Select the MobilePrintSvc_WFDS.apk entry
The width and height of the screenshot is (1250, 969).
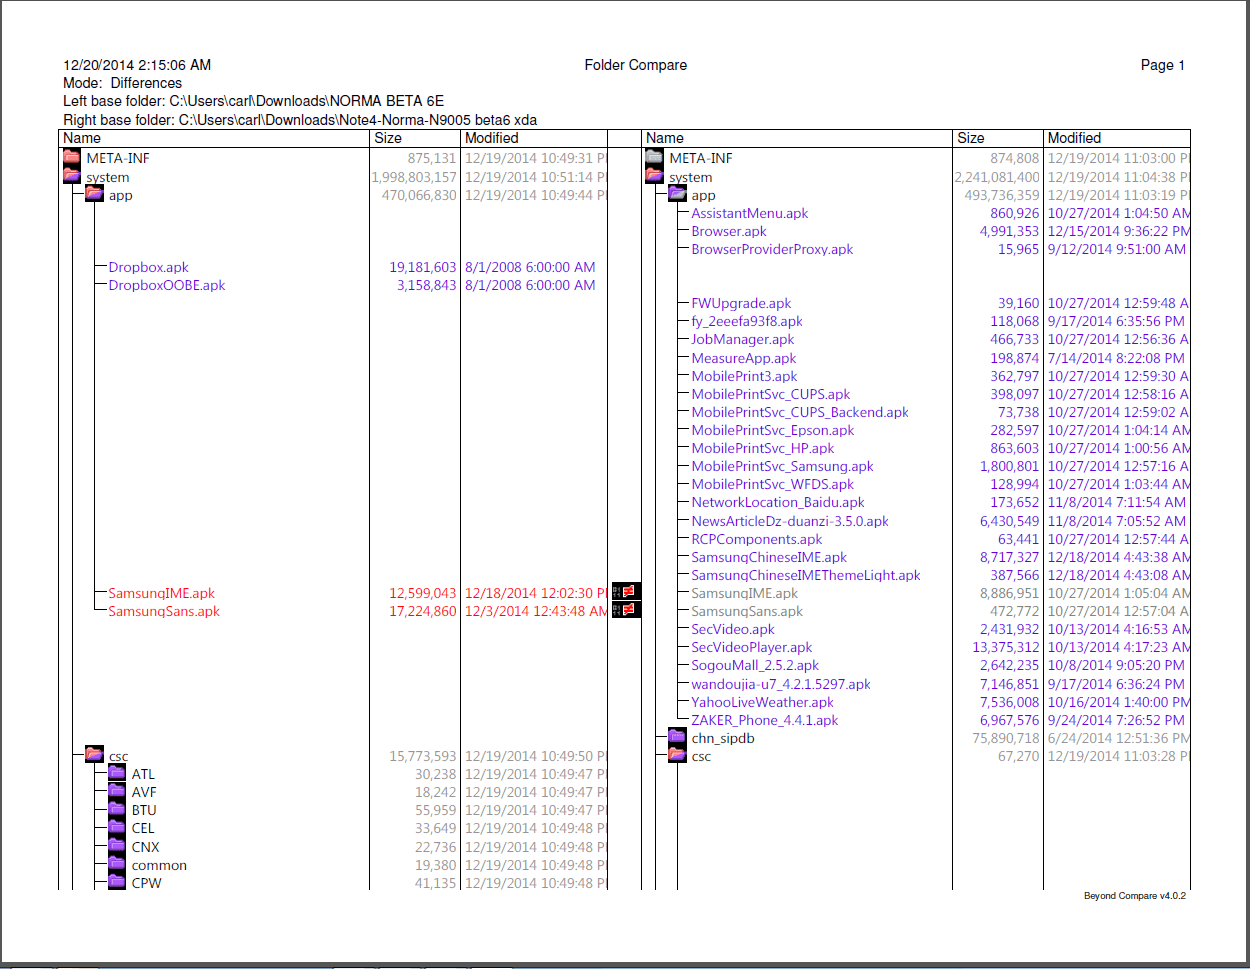773,484
